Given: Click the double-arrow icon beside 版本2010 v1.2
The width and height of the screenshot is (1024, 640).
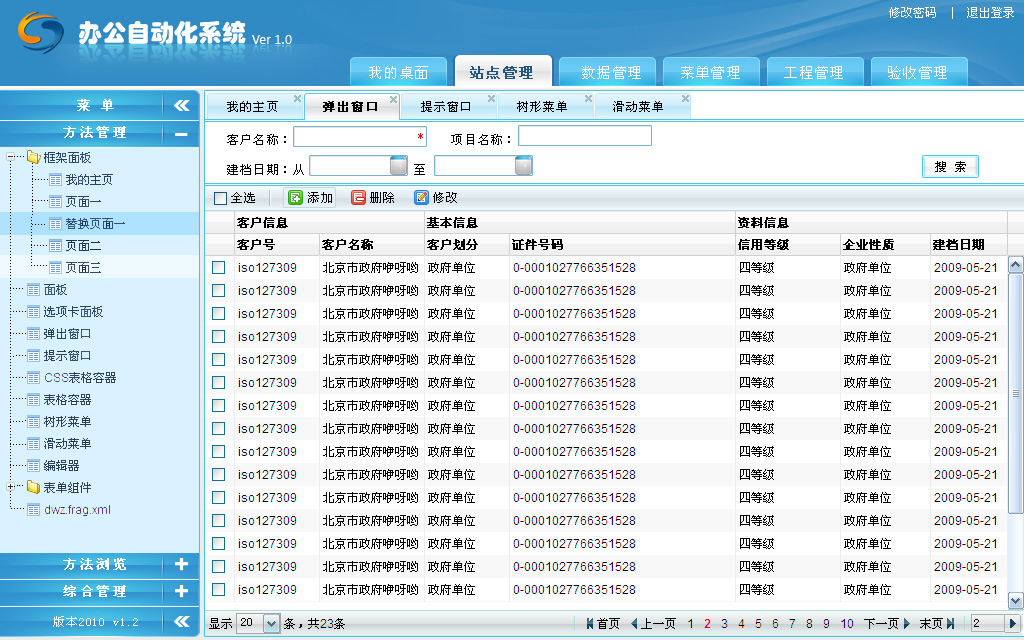Looking at the screenshot, I should click(182, 621).
